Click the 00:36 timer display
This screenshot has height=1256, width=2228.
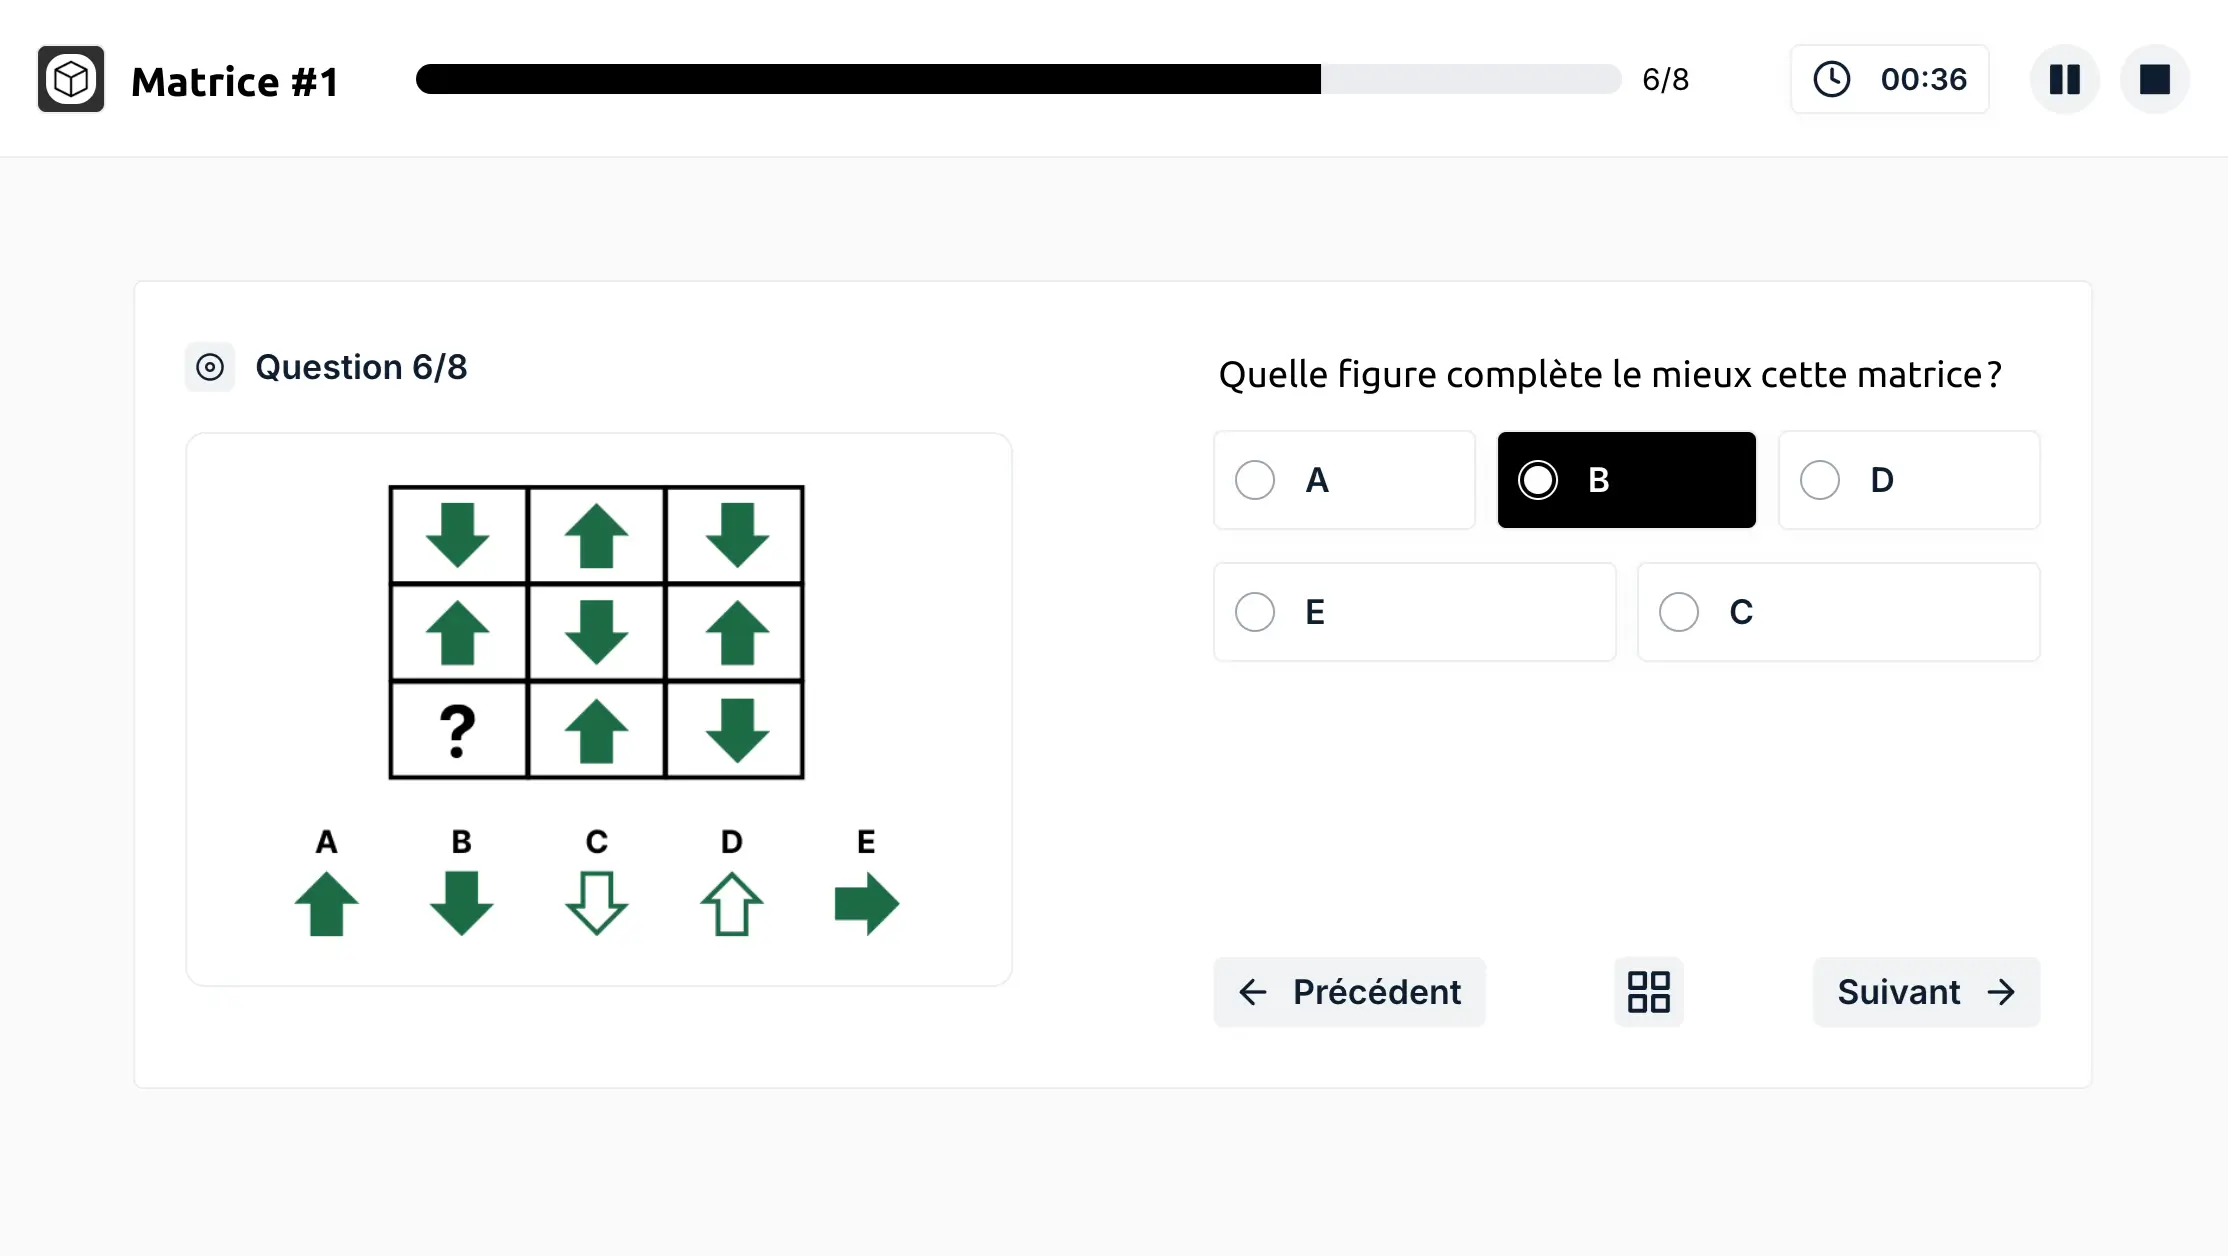click(1923, 79)
